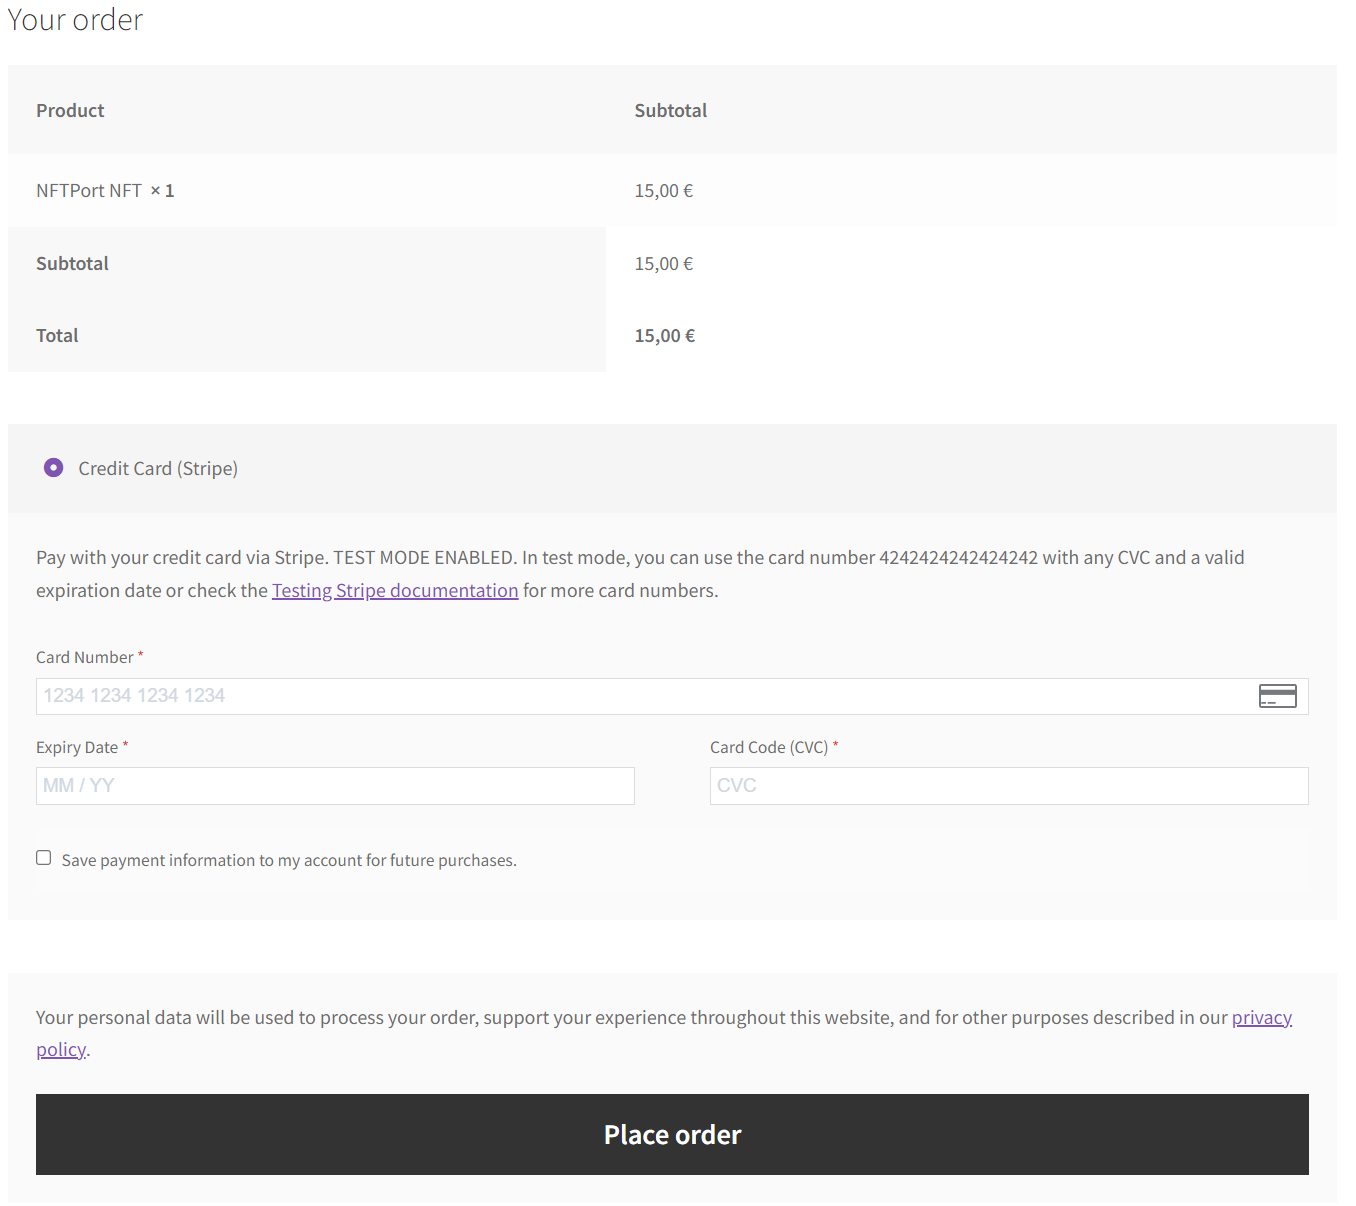Focus the Expiry Date MM / YY field

[335, 786]
